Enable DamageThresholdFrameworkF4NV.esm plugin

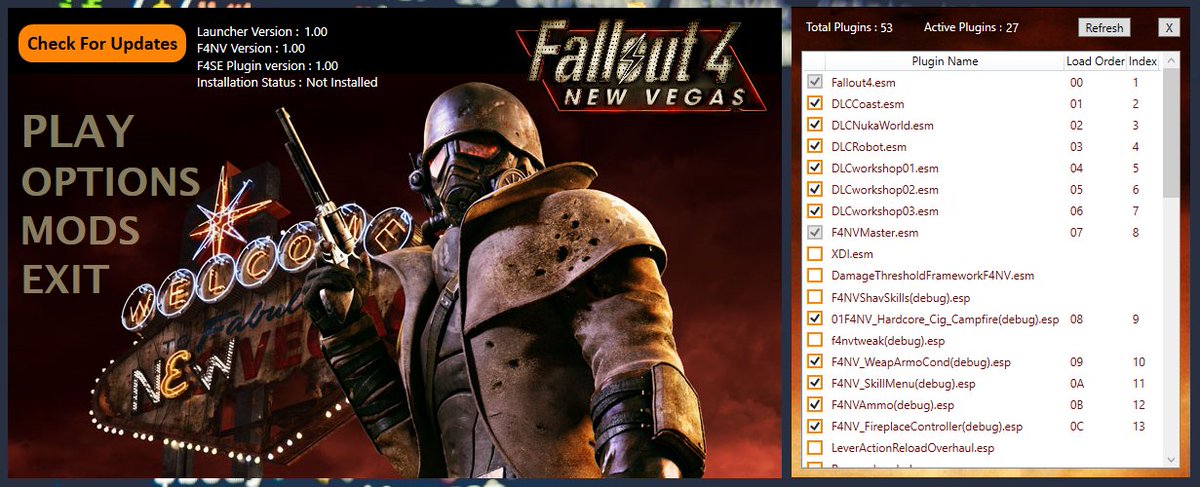[x=815, y=276]
